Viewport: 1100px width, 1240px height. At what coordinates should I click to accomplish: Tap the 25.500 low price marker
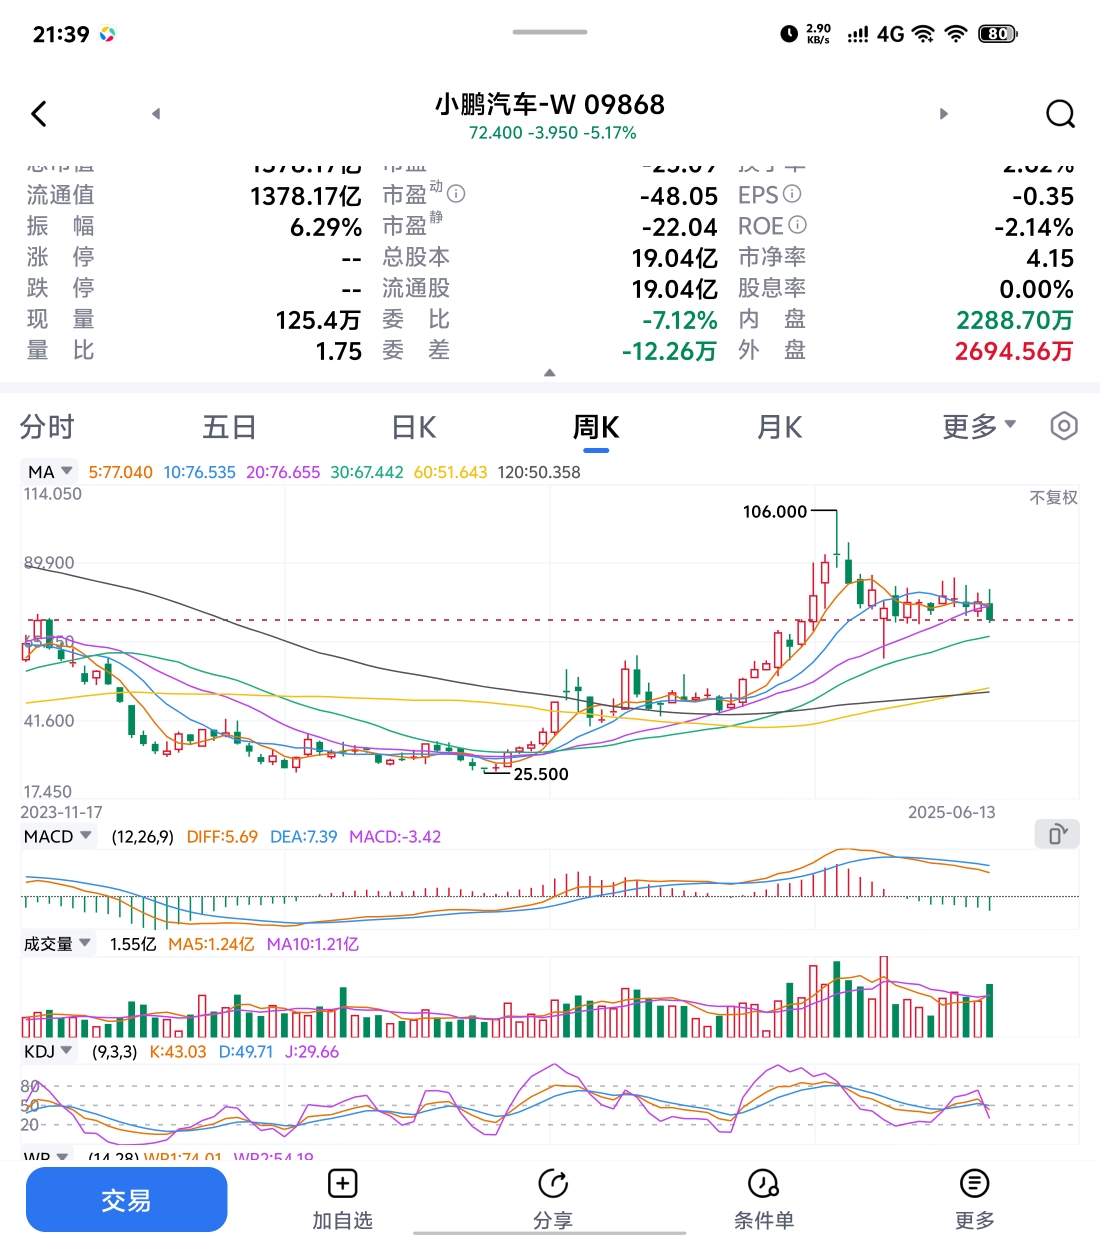pyautogui.click(x=541, y=774)
